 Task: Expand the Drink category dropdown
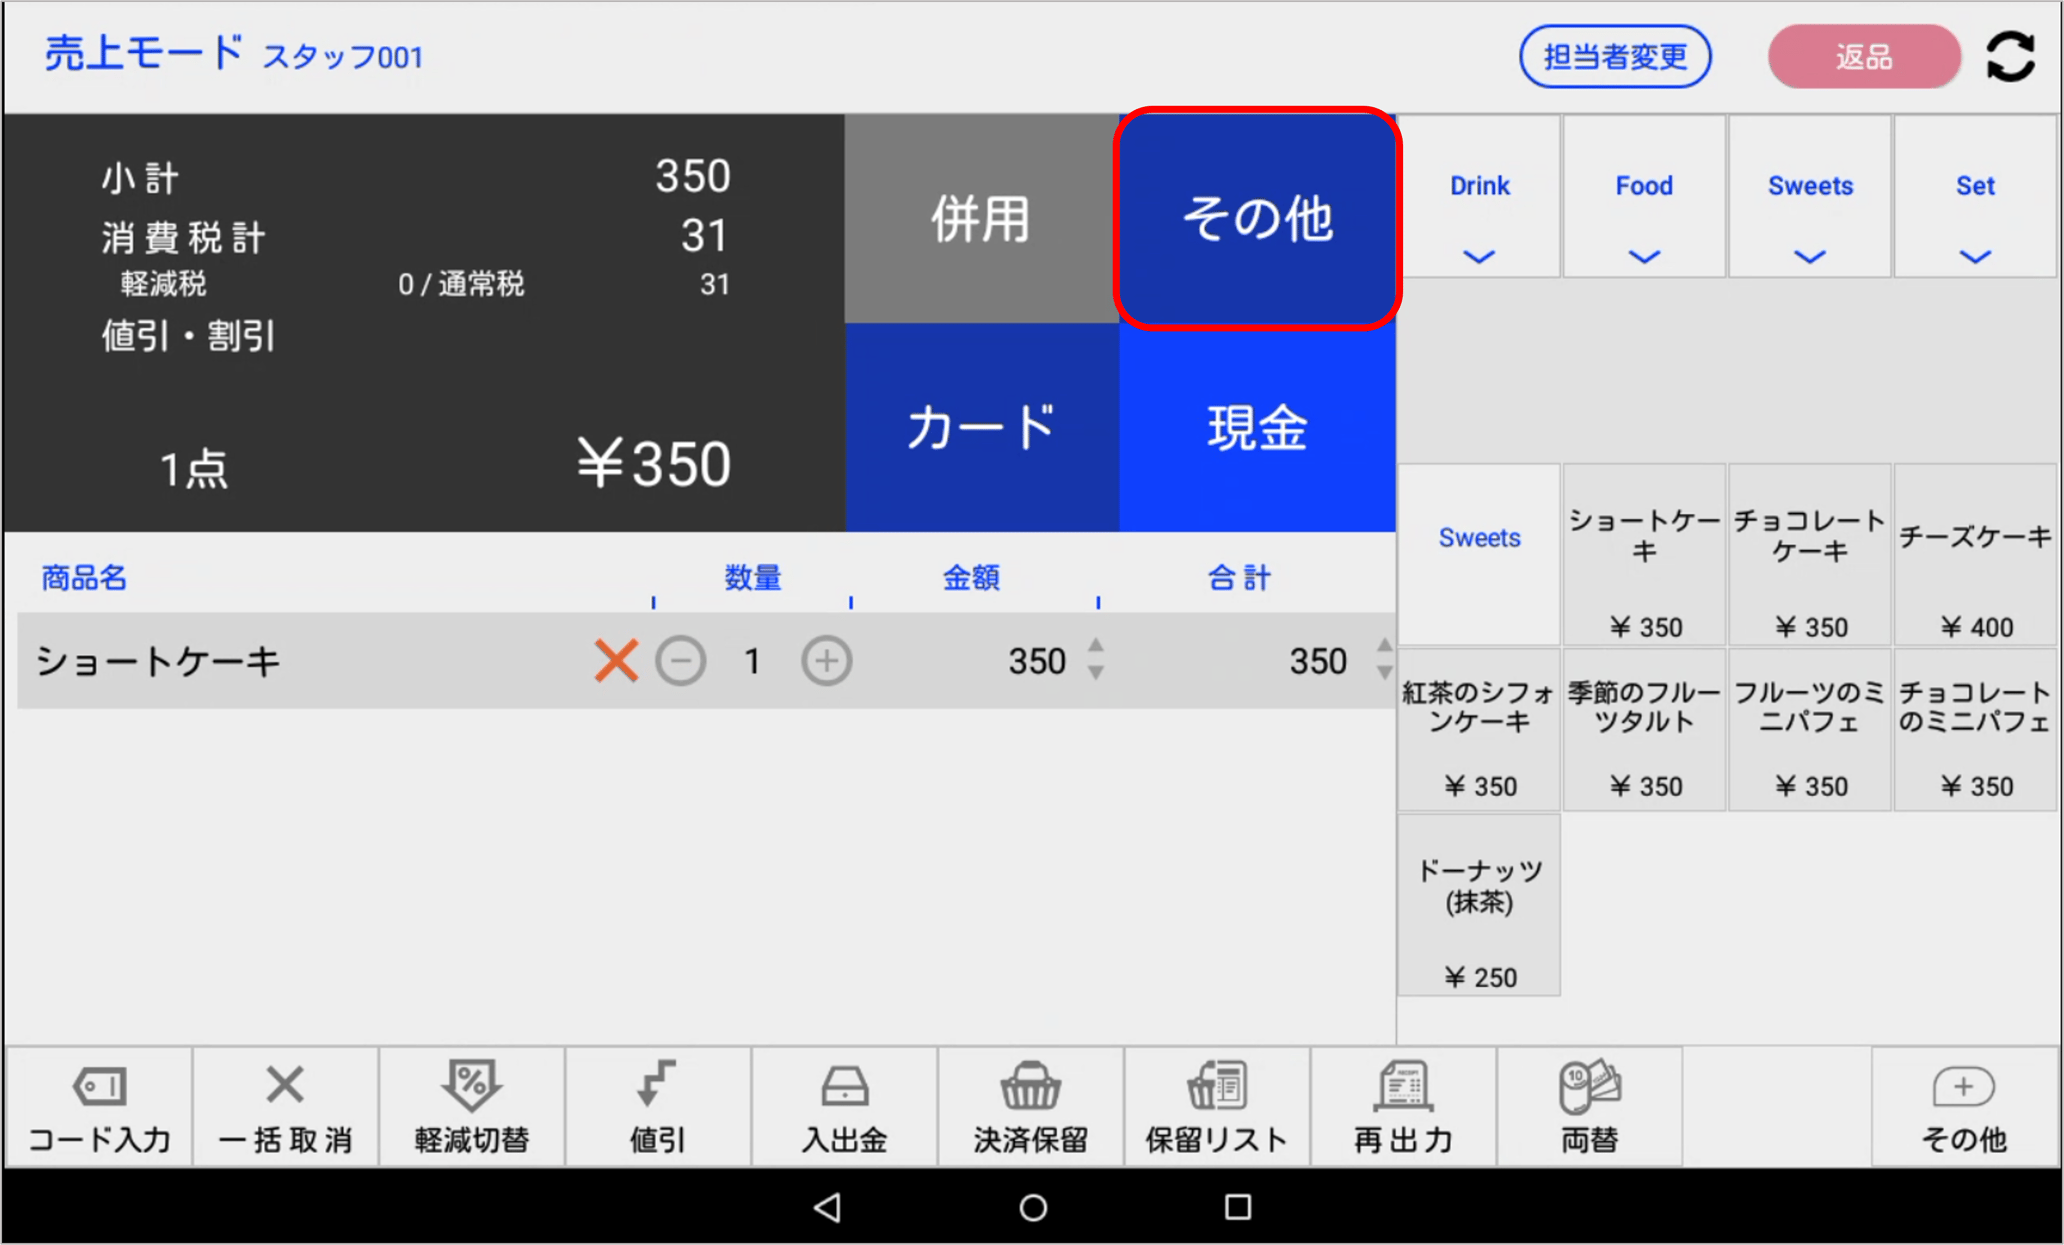point(1479,257)
